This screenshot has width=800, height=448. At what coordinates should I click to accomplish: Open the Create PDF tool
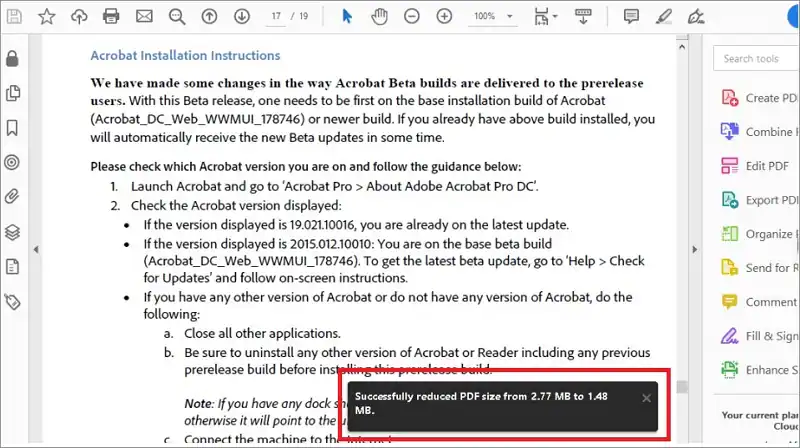[x=760, y=97]
